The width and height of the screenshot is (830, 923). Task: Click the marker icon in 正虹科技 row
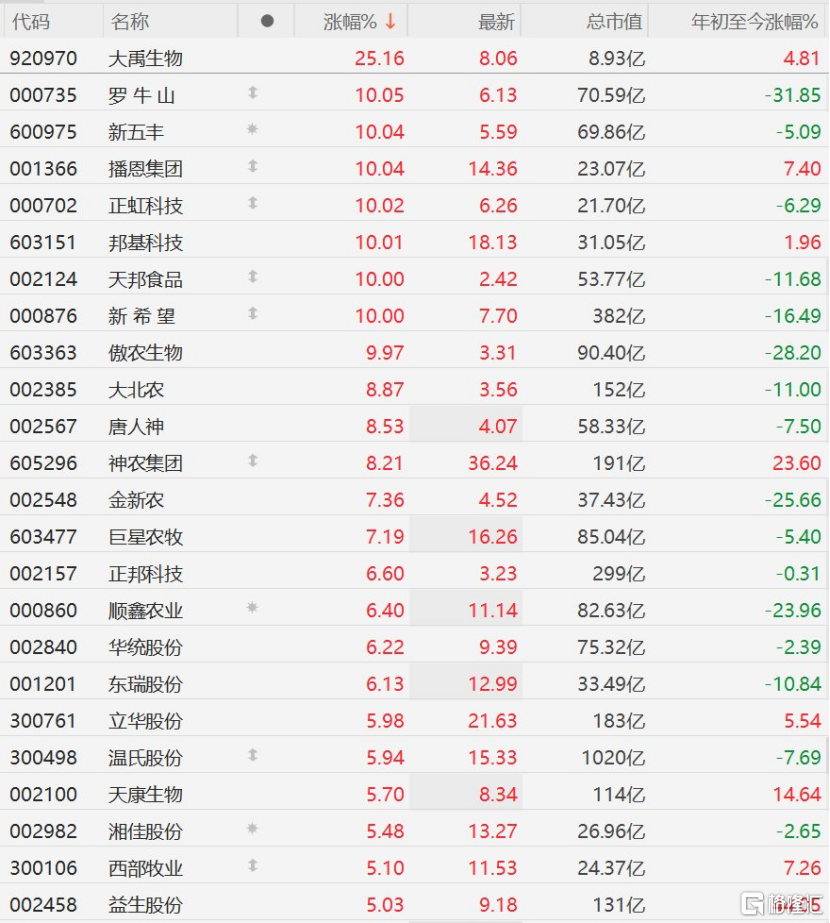(253, 203)
